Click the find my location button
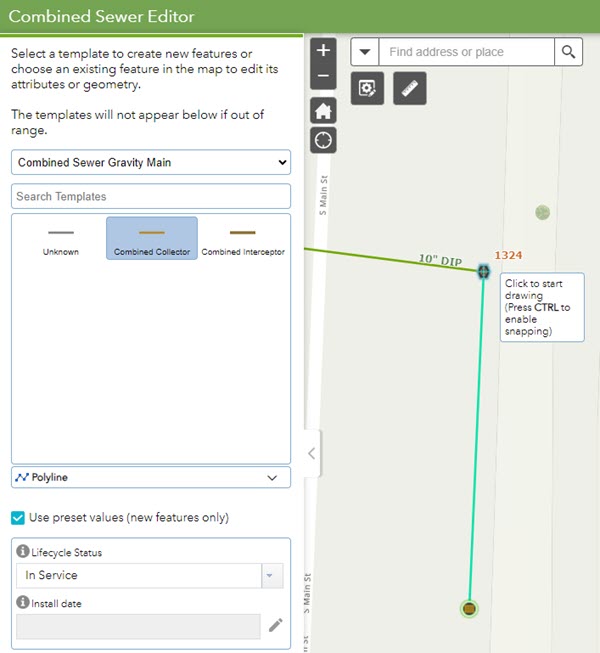The height and width of the screenshot is (653, 600). click(x=323, y=140)
